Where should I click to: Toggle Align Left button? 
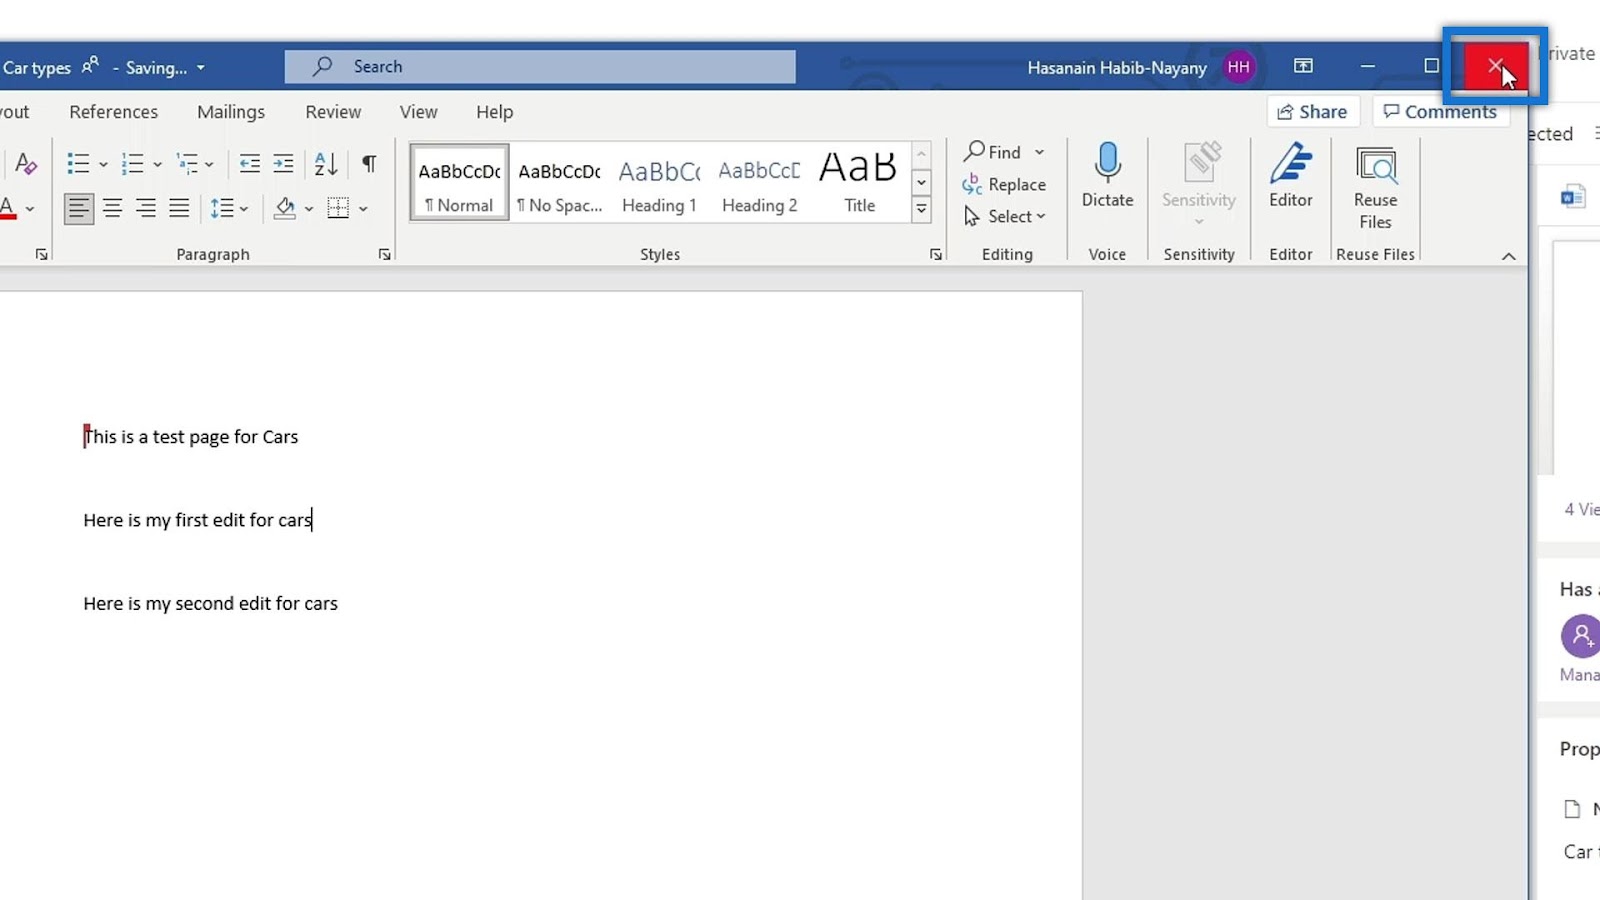(x=79, y=208)
